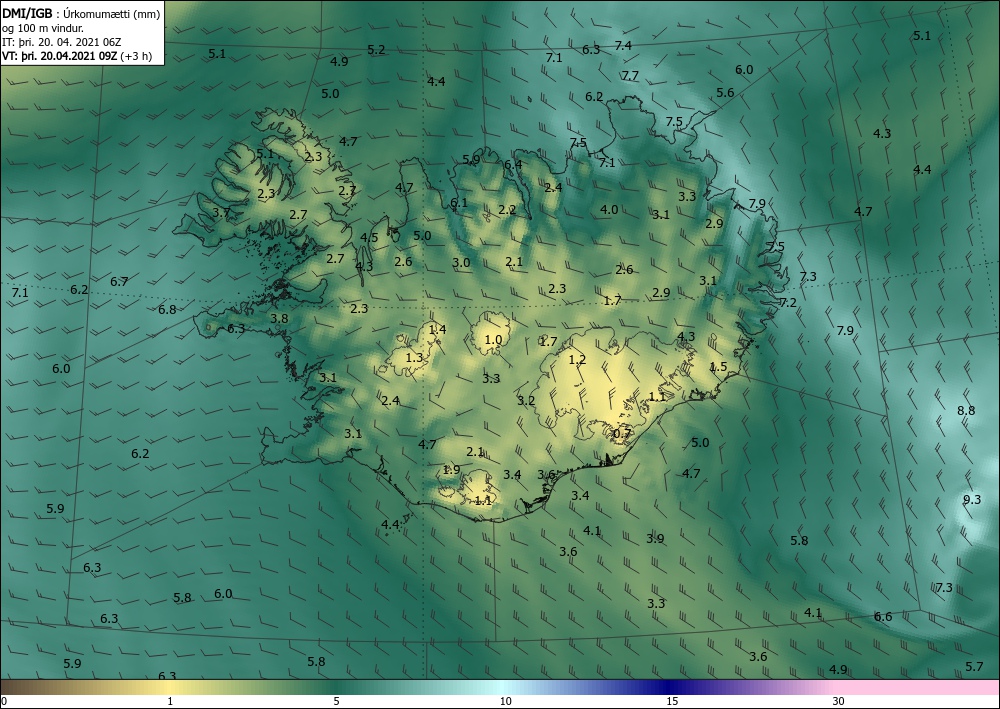Click the 'og 100 m vindur.' subtitle text
Screen dimensions: 1000x709
(x=43, y=28)
